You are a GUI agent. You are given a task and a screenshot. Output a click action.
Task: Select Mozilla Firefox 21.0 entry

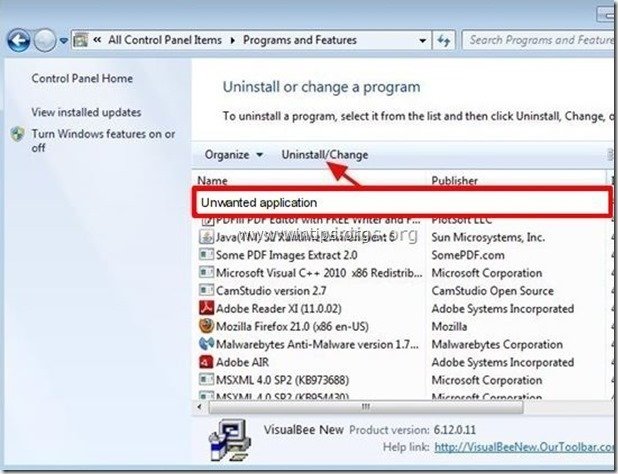click(292, 327)
